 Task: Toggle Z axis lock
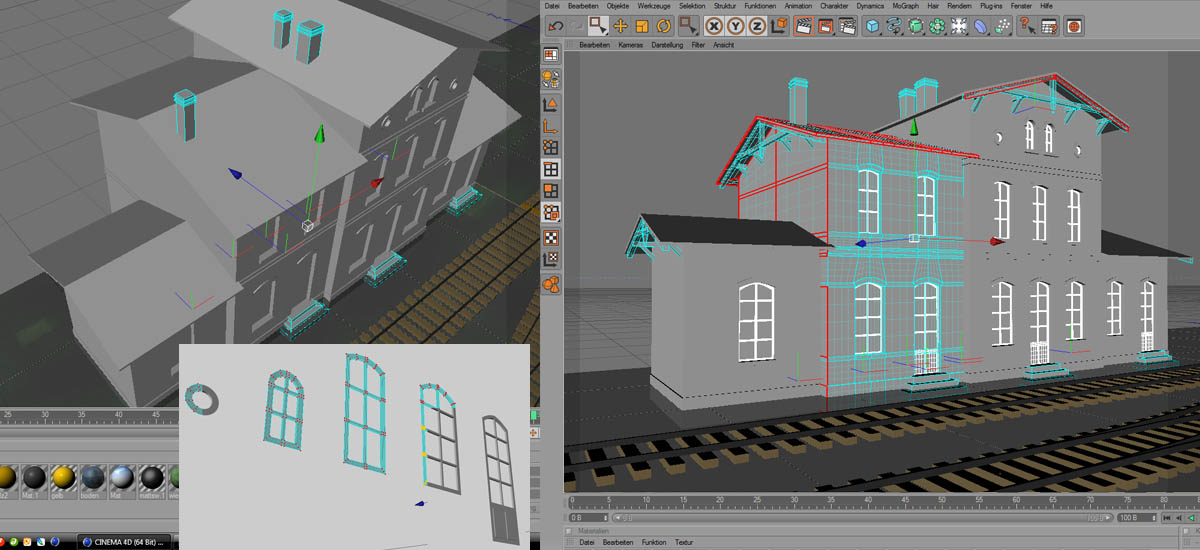coord(759,26)
